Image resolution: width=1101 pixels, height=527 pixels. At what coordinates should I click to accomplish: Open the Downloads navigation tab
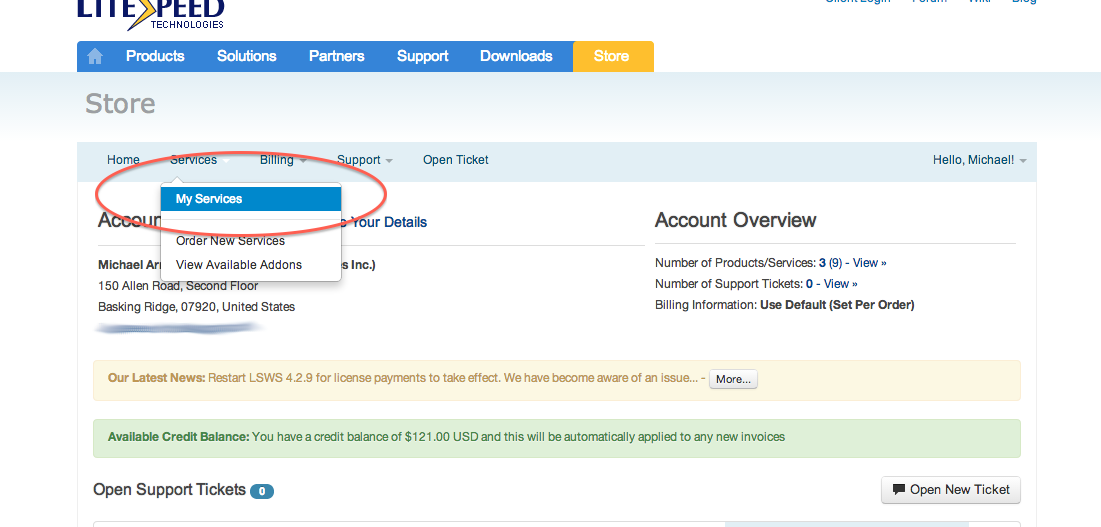[516, 56]
